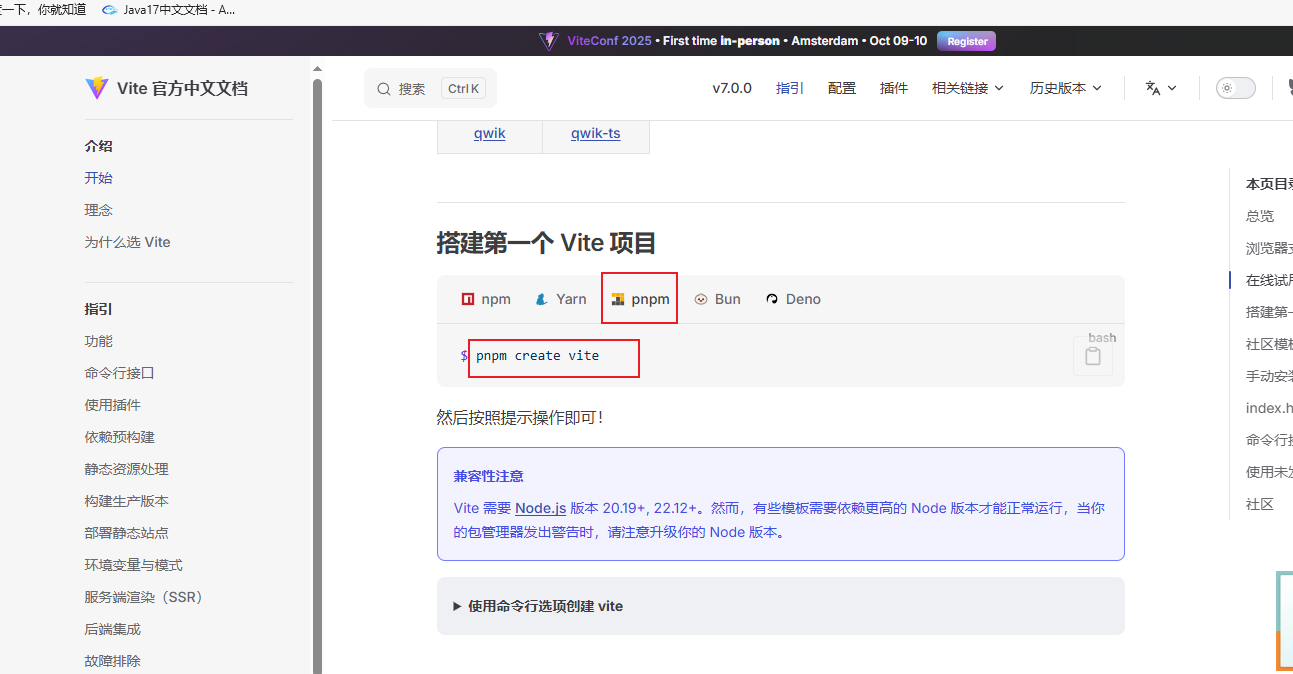Open 命令行接口 in the sidebar
The width and height of the screenshot is (1293, 674).
pos(120,373)
